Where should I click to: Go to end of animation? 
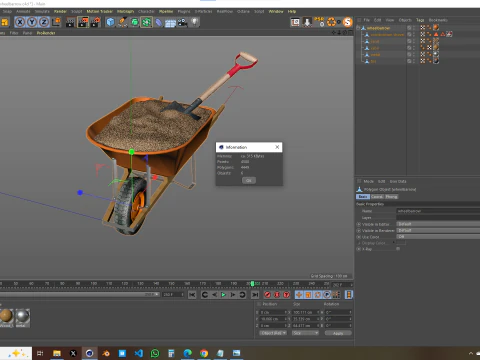pyautogui.click(x=255, y=295)
